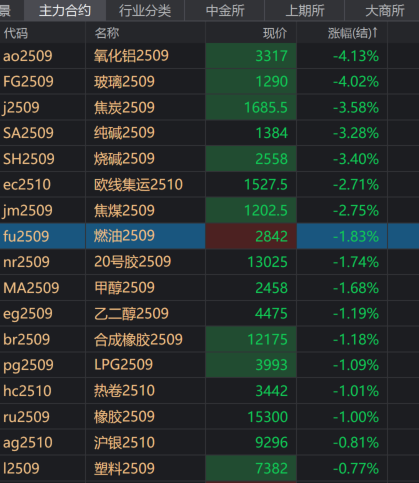Select the 塑料2509 row
This screenshot has height=483, width=419.
pos(209,469)
